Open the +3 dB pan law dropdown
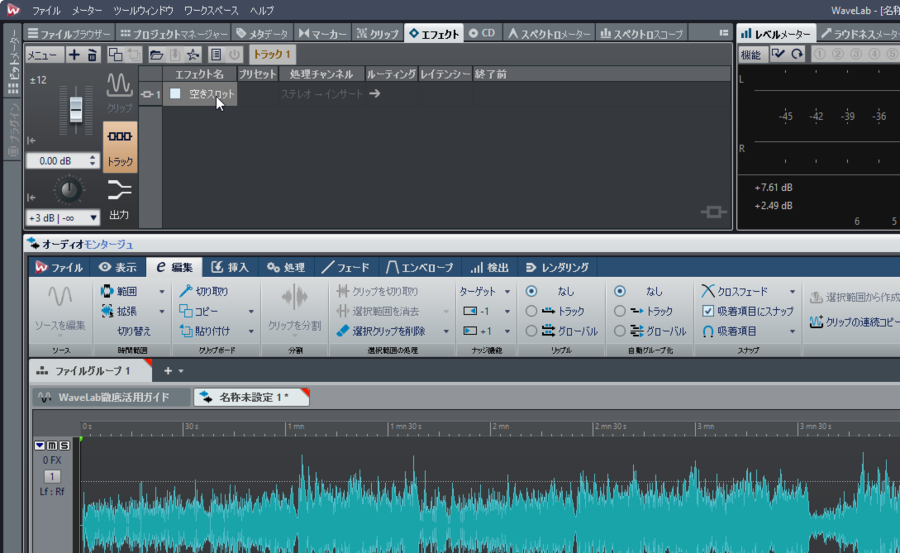The height and width of the screenshot is (553, 900). pos(63,218)
